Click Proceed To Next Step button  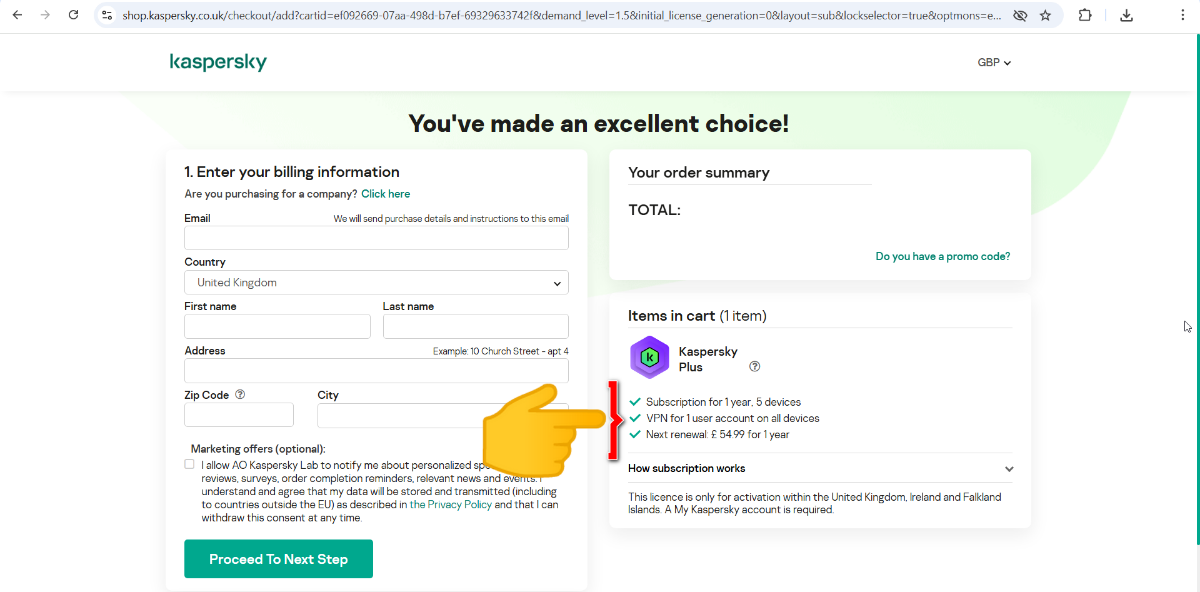(x=278, y=559)
